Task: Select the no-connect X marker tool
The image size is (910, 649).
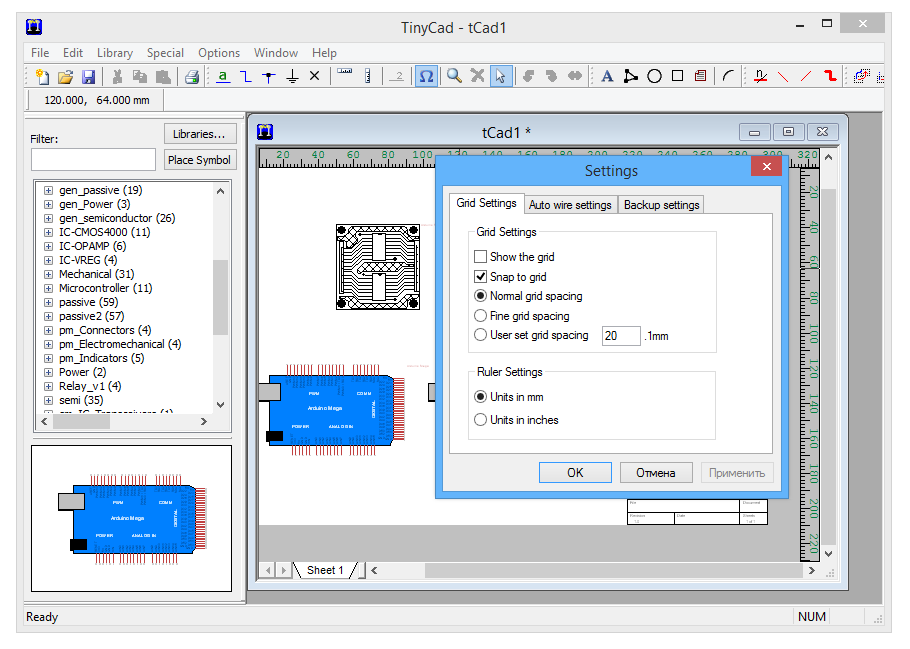Action: (315, 76)
